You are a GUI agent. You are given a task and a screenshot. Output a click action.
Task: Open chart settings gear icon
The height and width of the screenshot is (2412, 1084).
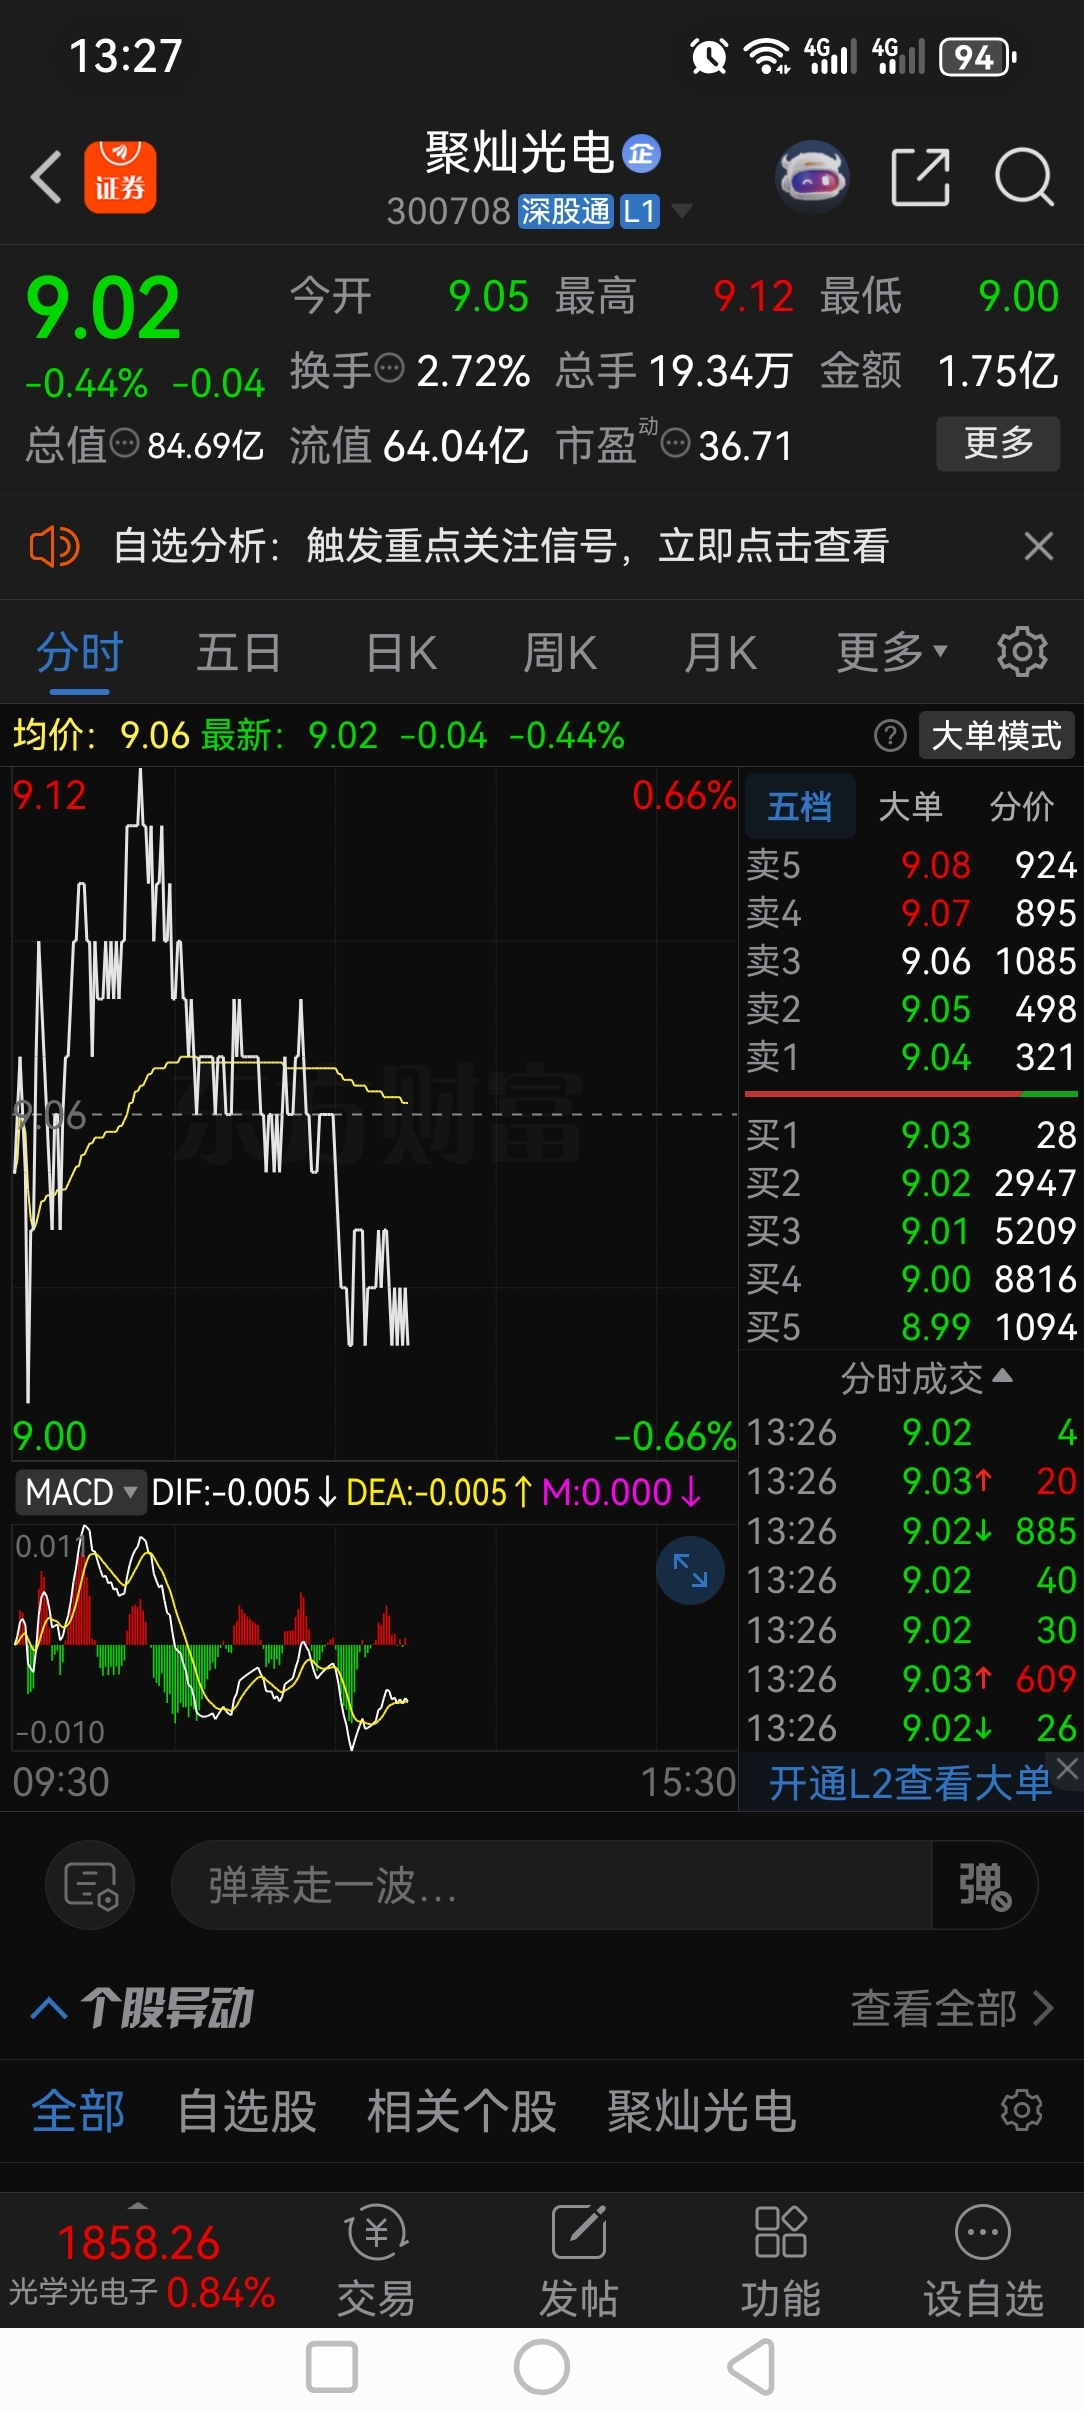point(1022,652)
